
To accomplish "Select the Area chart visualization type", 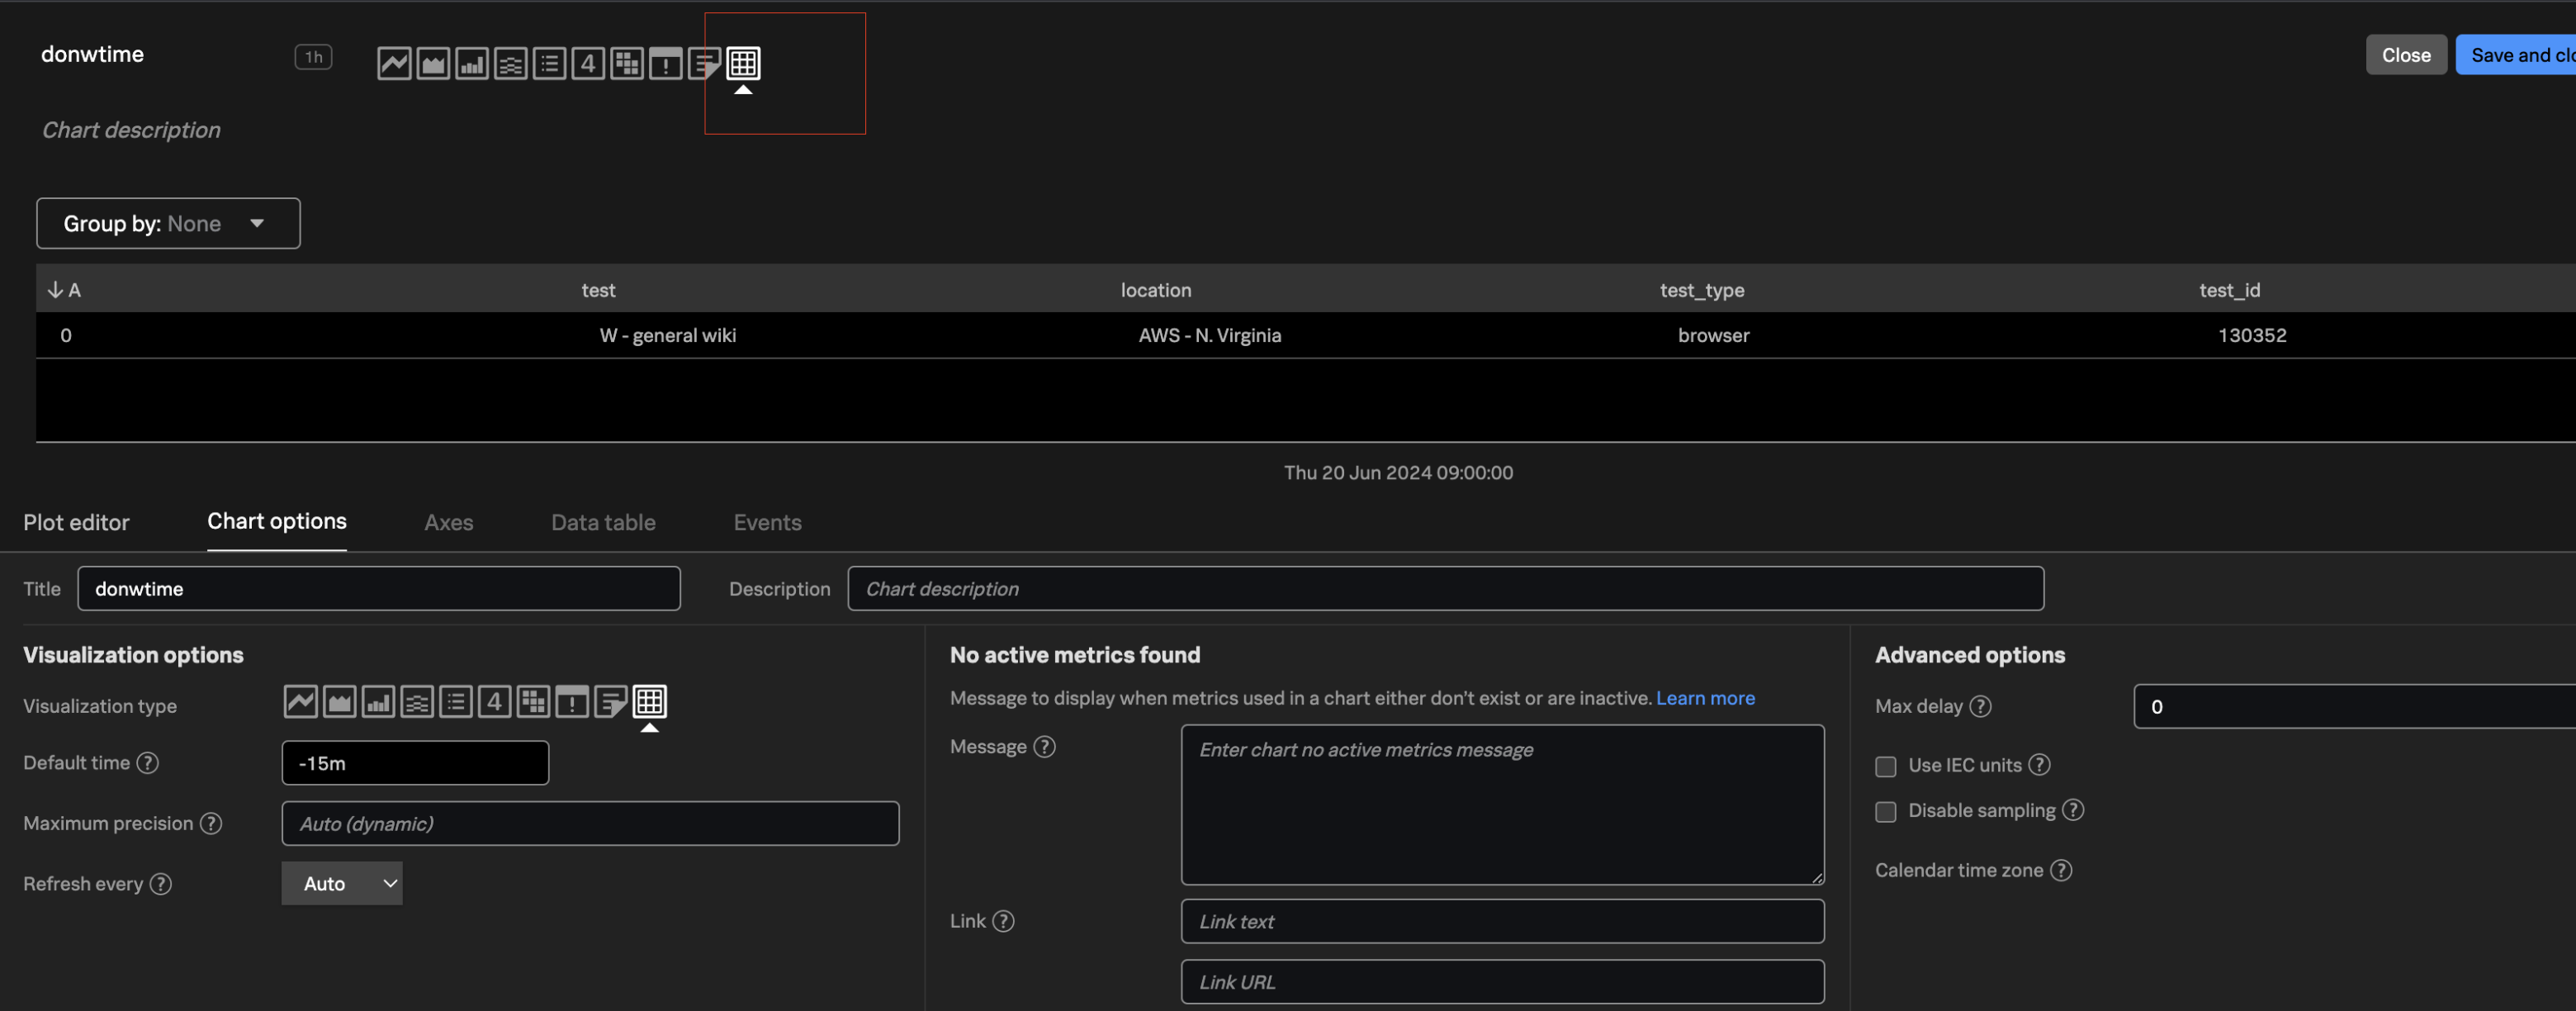I will [339, 701].
